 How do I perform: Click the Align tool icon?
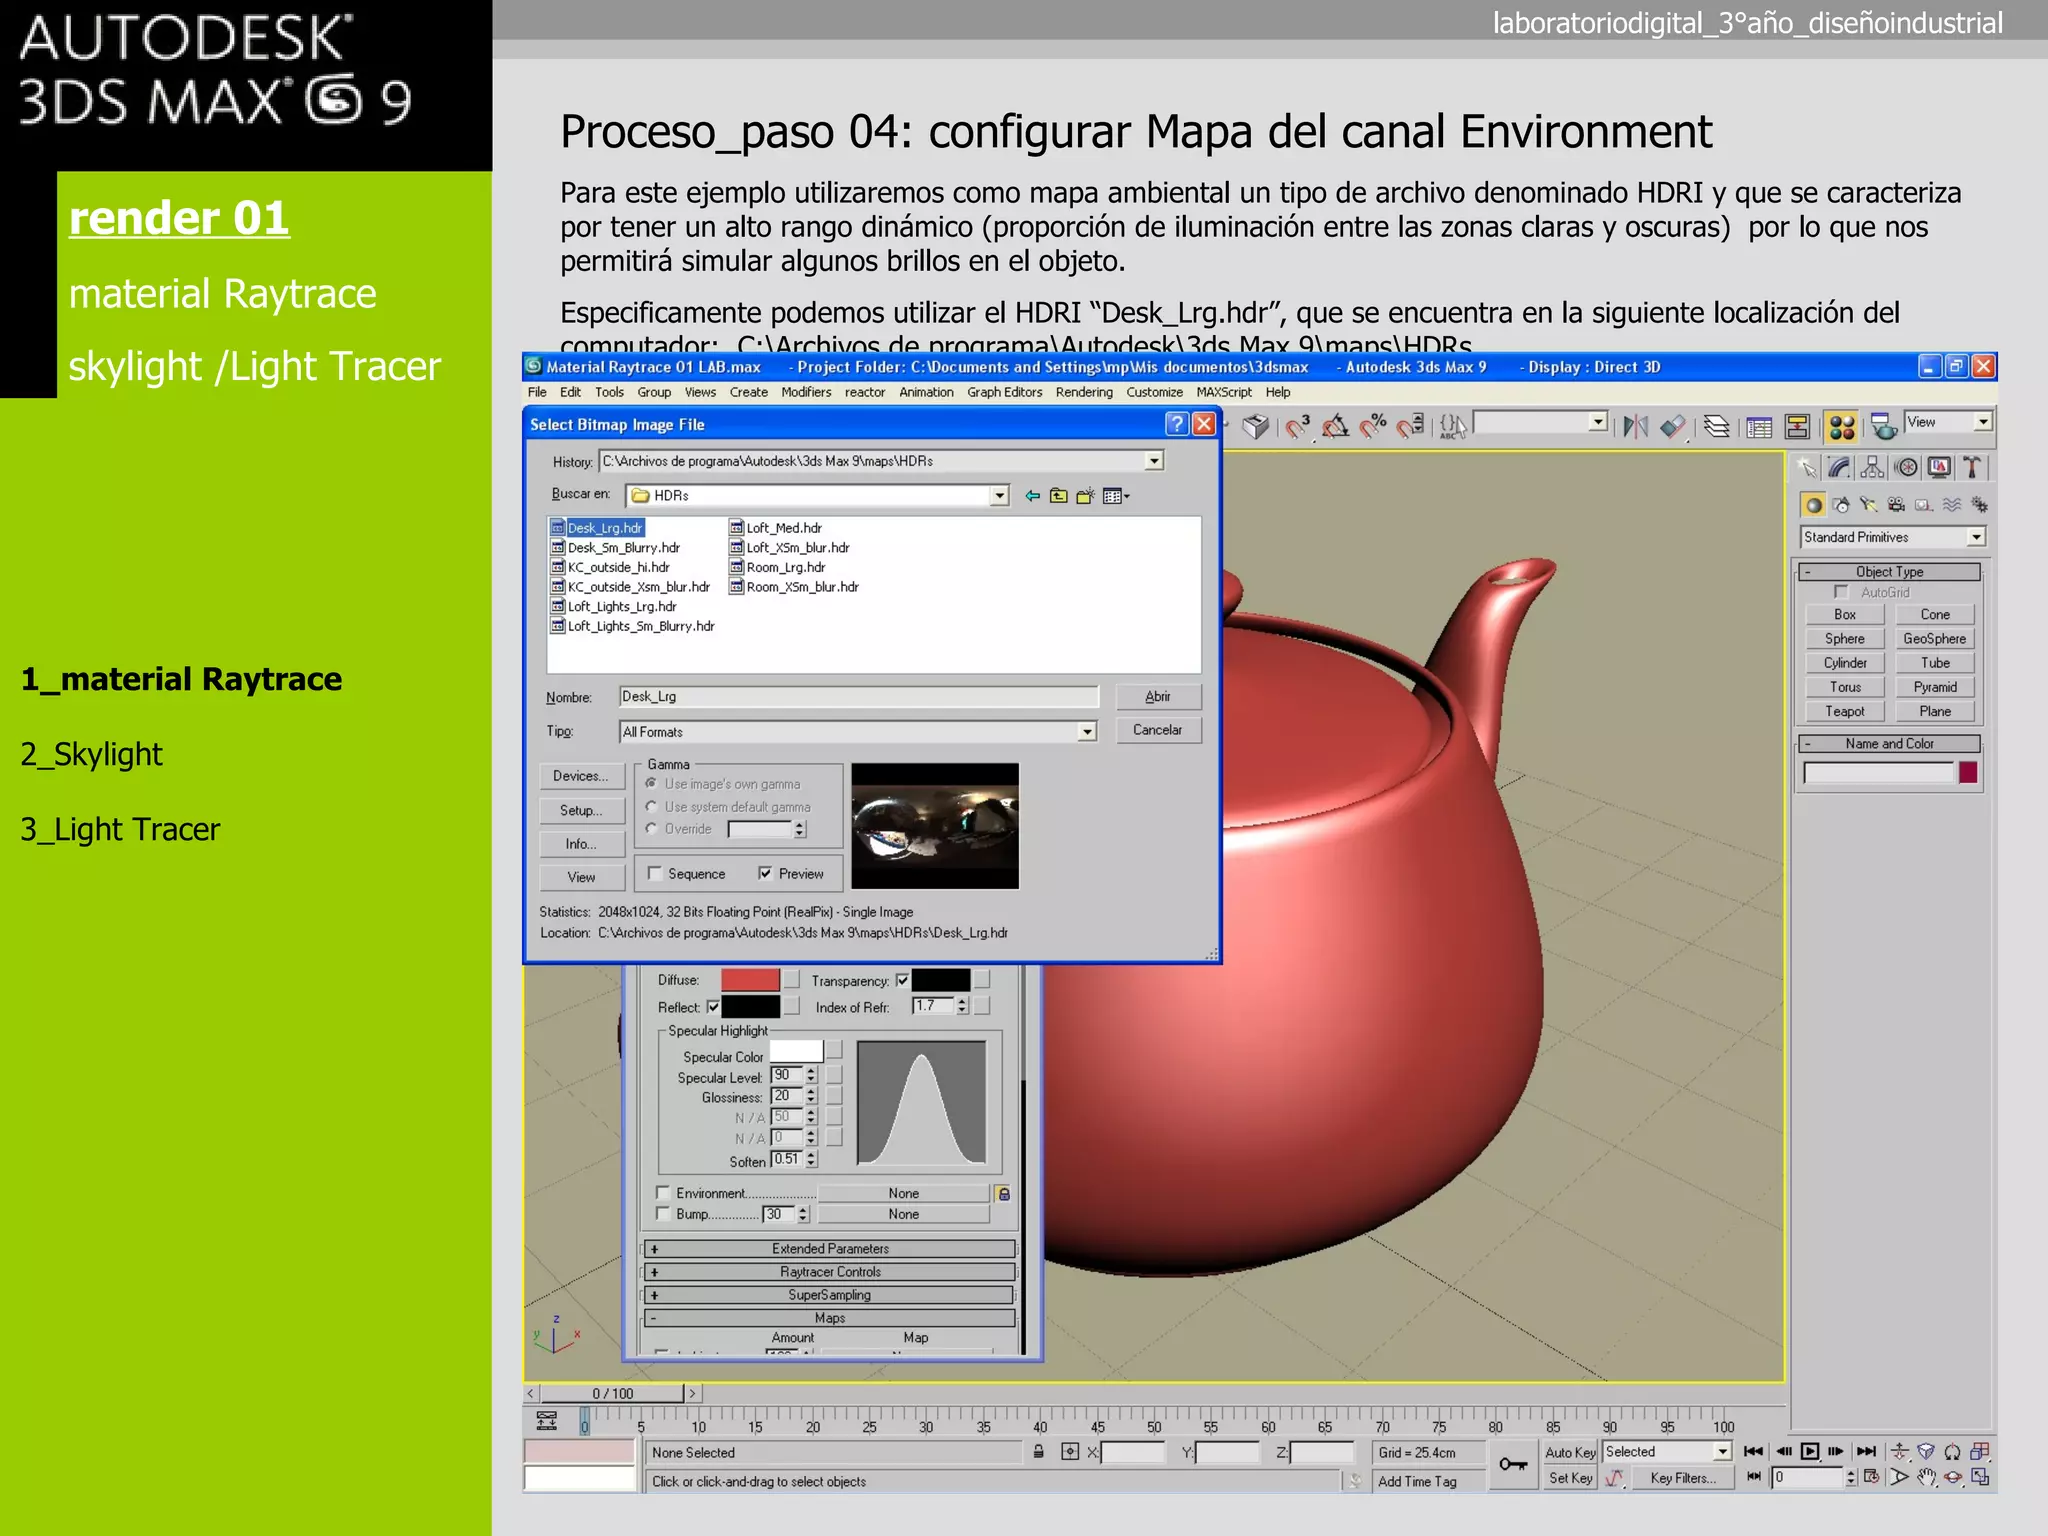coord(1674,427)
